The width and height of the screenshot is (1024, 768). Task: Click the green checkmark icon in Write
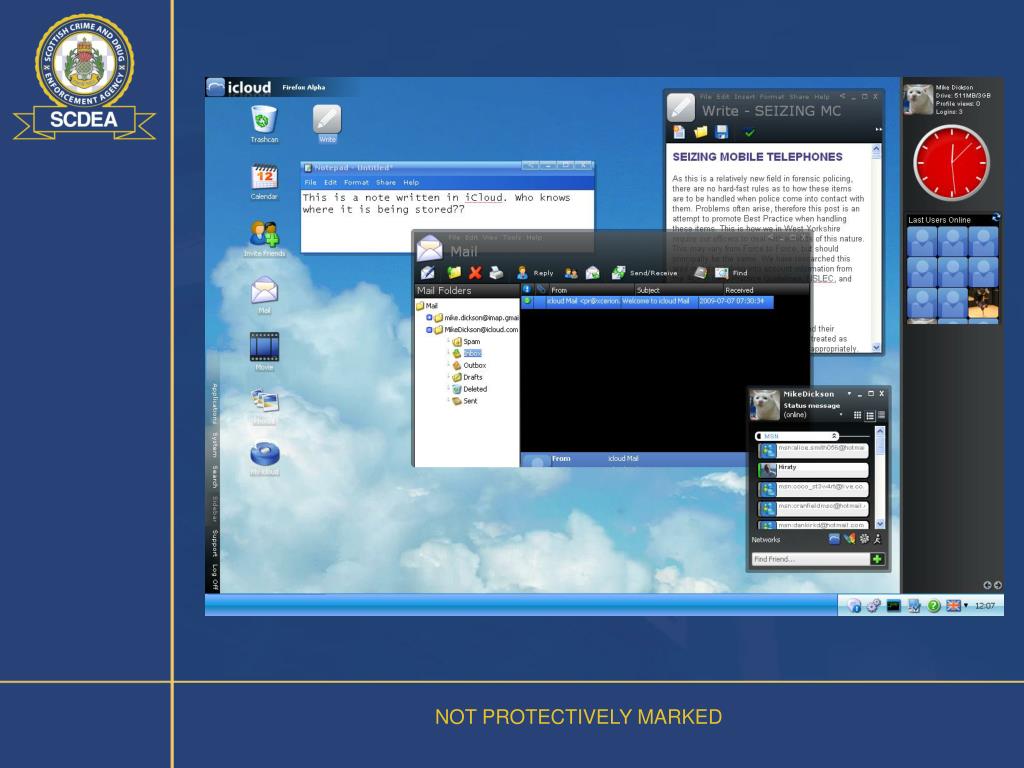click(x=749, y=133)
